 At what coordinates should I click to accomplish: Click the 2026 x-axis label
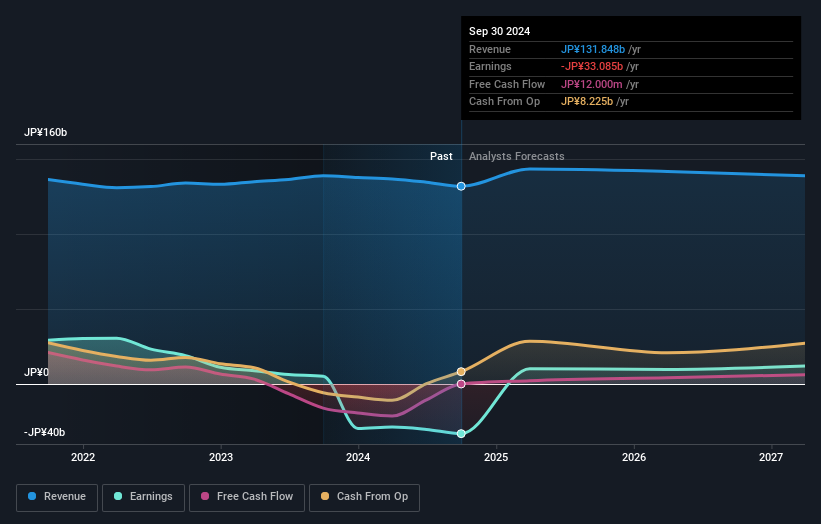pyautogui.click(x=634, y=457)
